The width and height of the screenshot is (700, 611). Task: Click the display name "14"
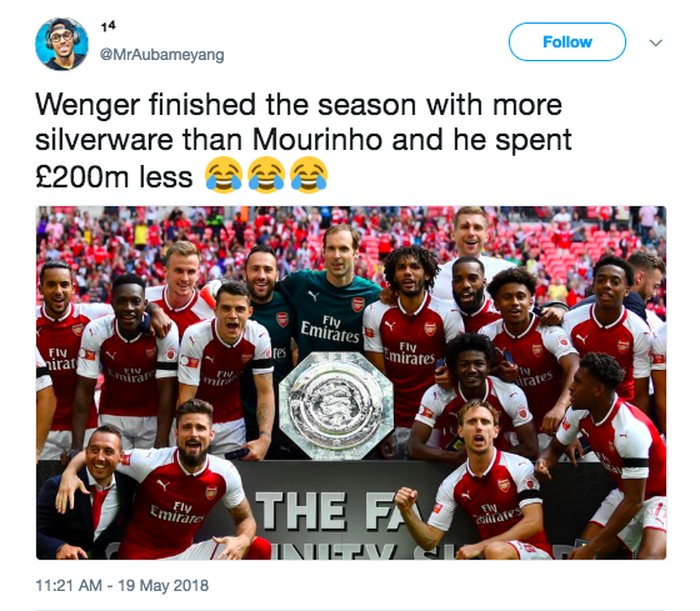109,28
